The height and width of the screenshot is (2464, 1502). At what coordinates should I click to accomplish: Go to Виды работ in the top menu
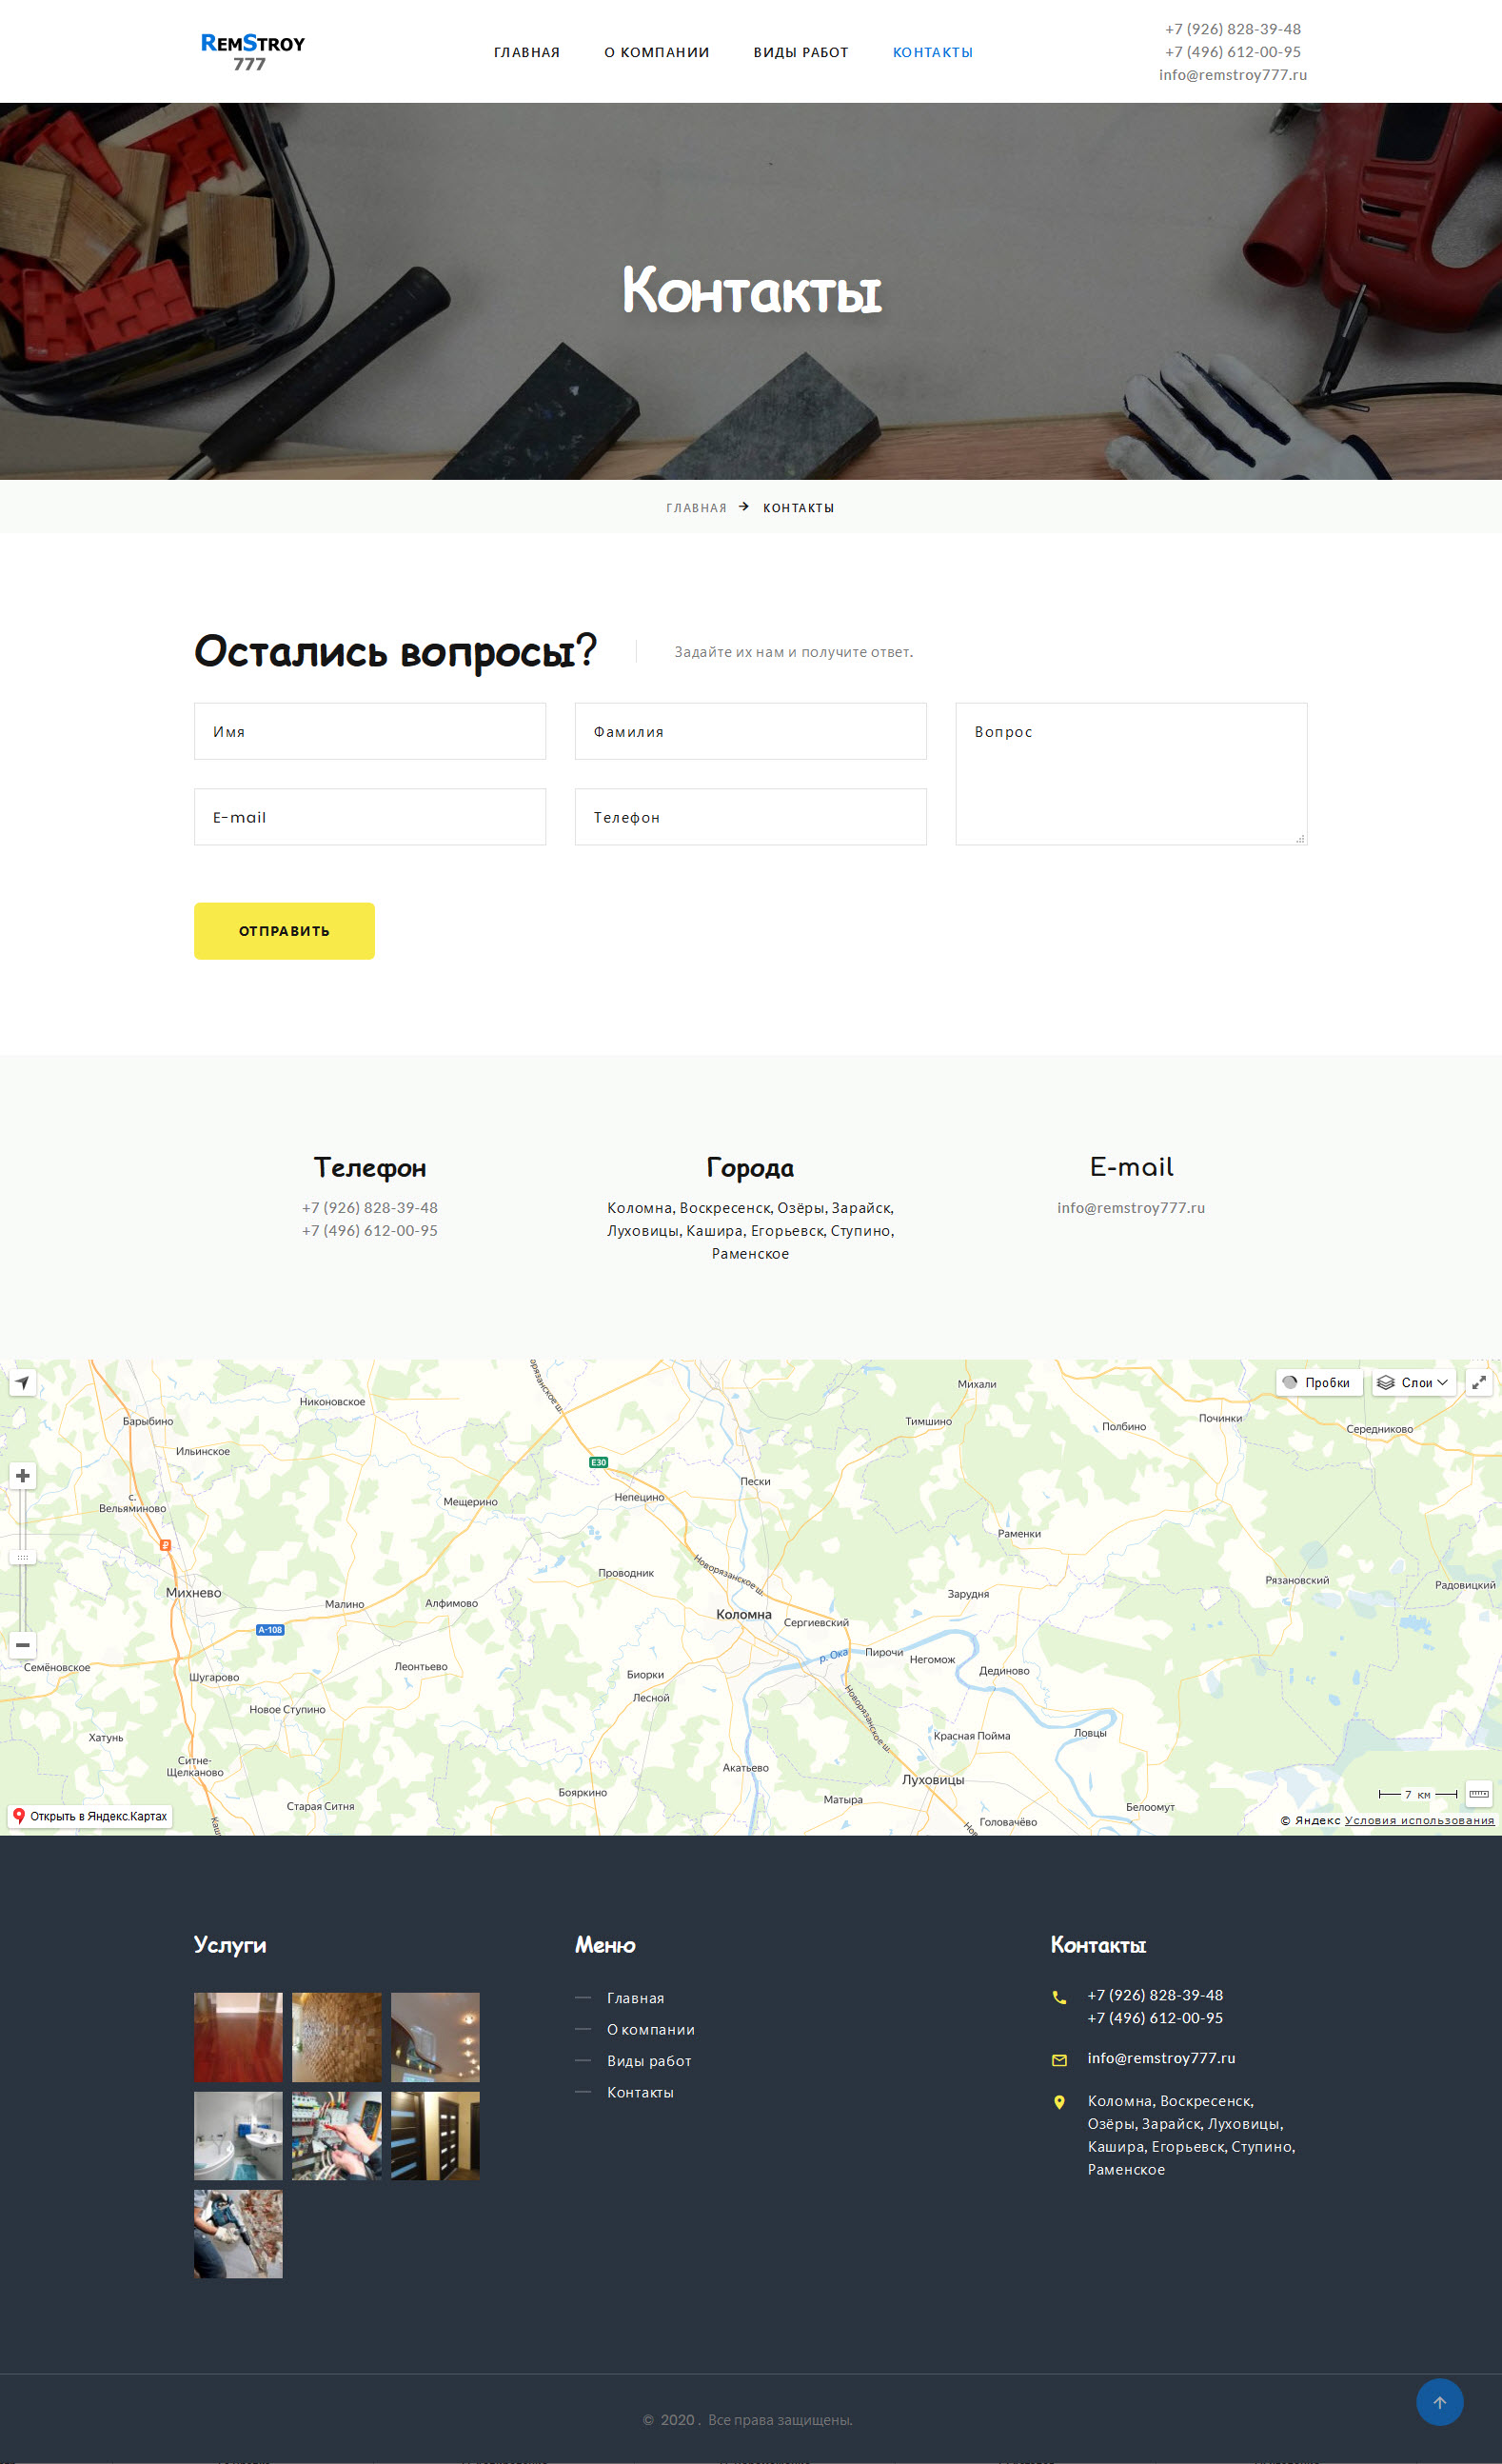click(800, 52)
